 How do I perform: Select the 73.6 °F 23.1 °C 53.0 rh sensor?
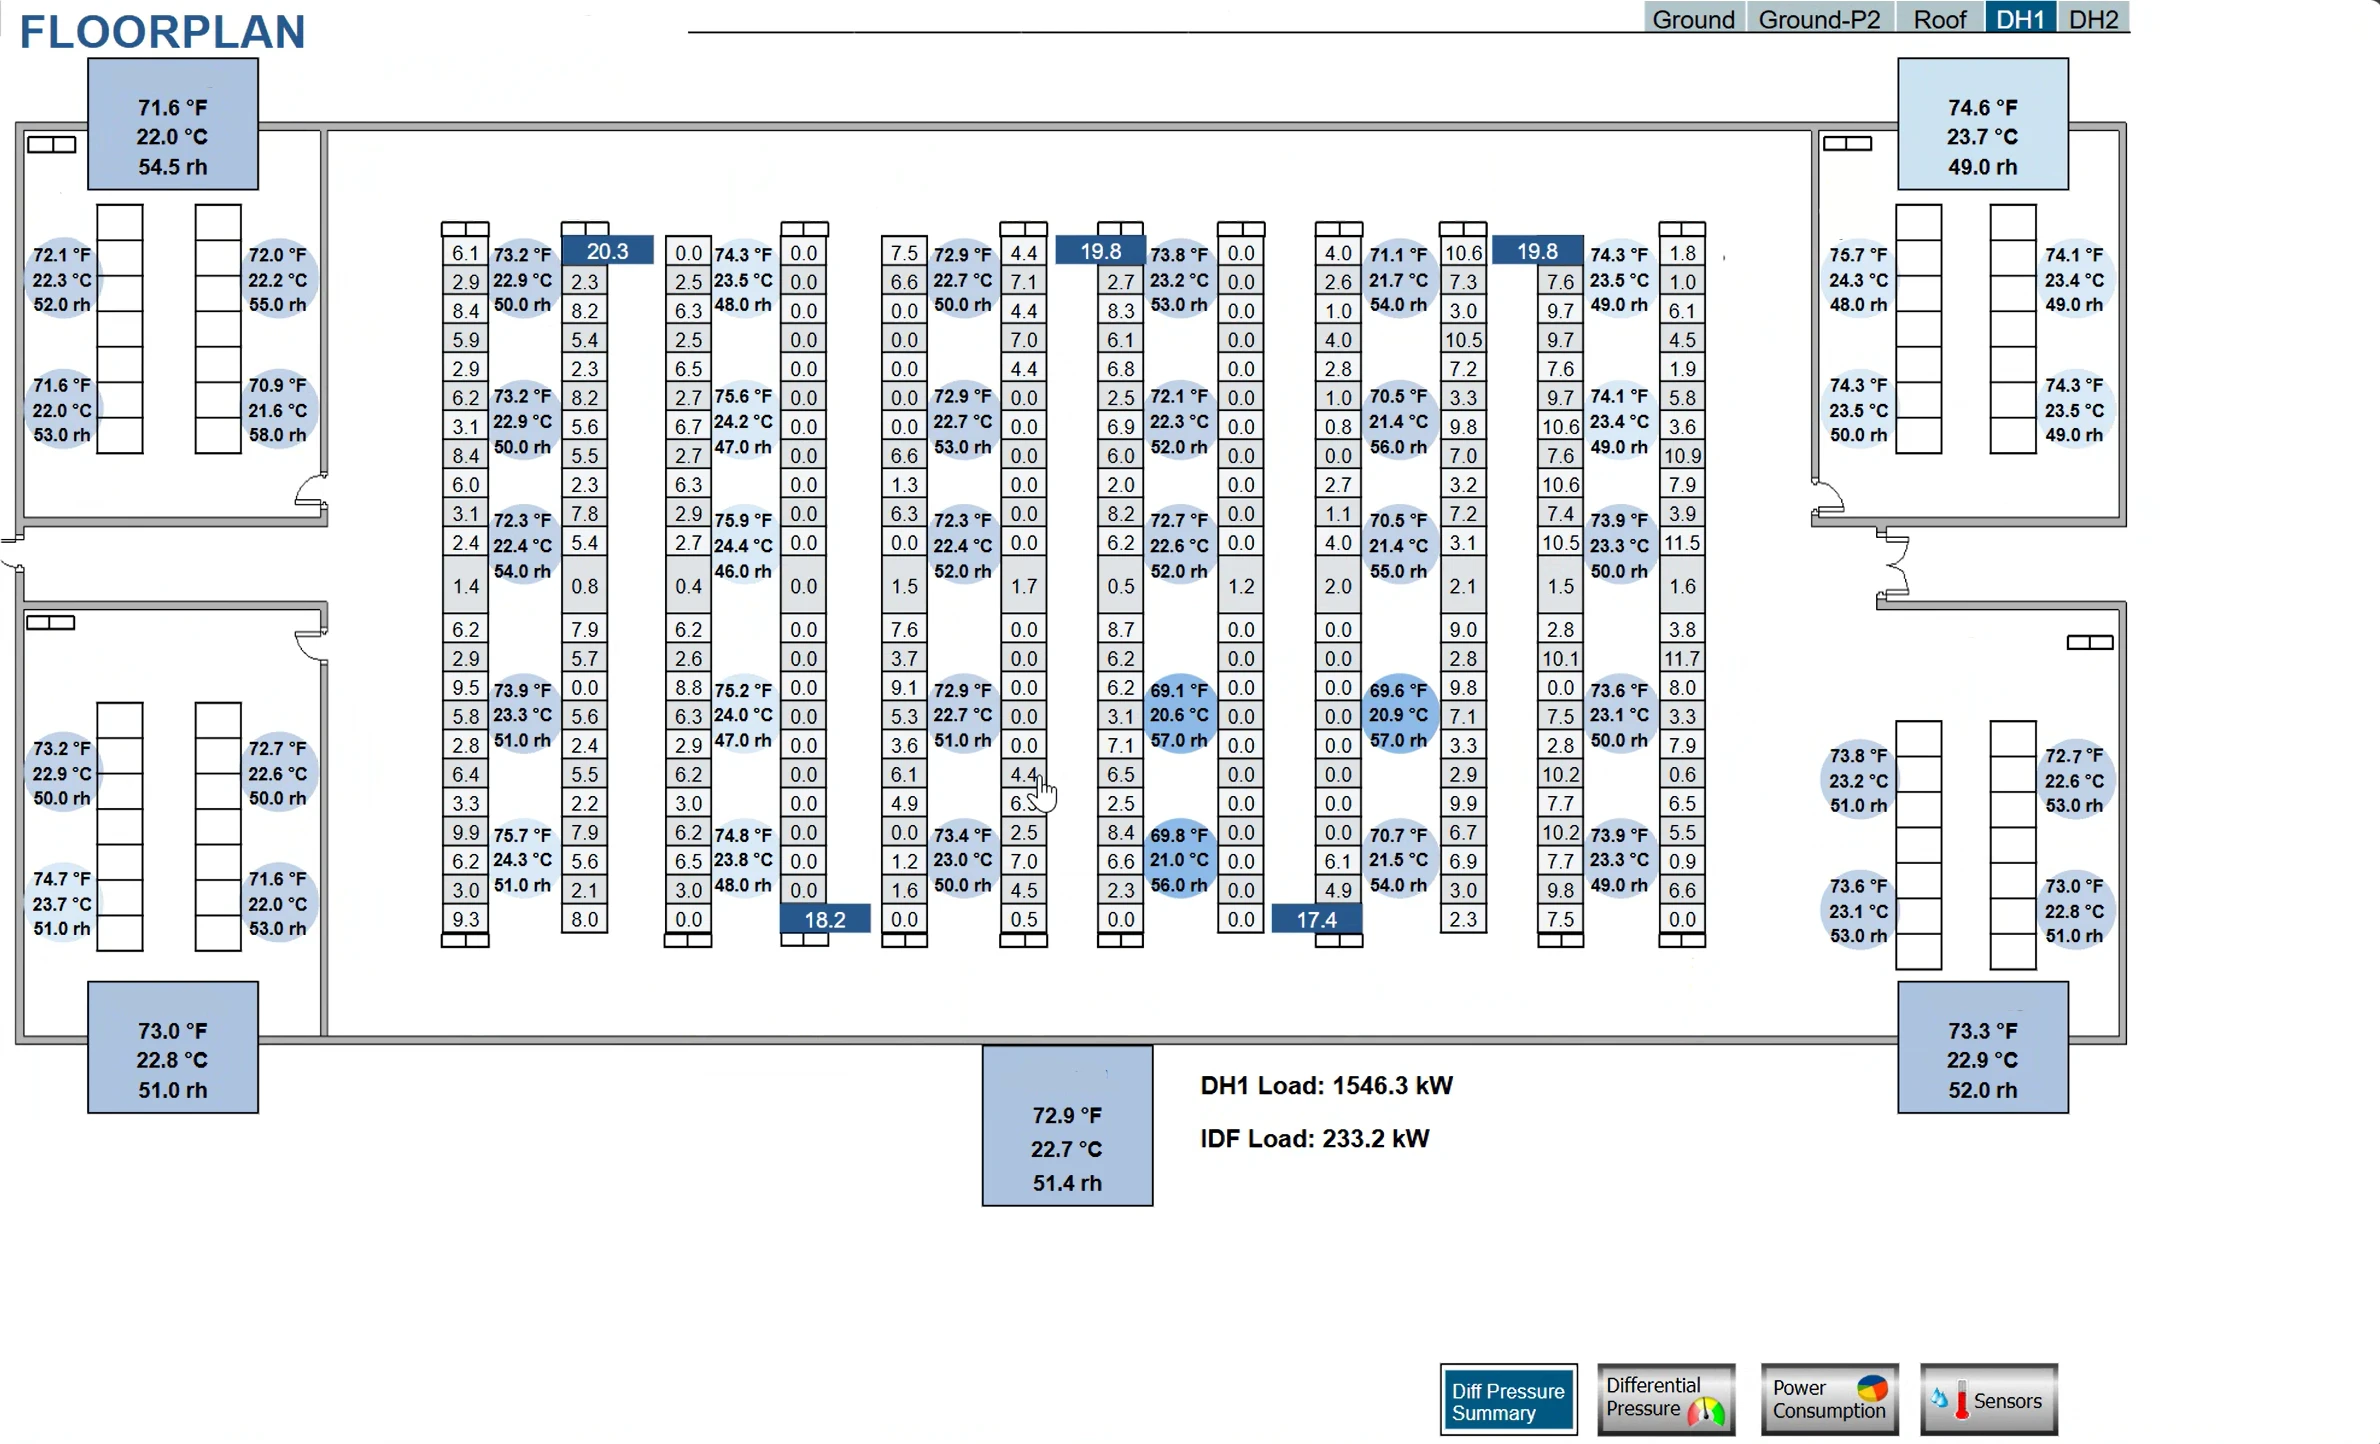click(1858, 910)
